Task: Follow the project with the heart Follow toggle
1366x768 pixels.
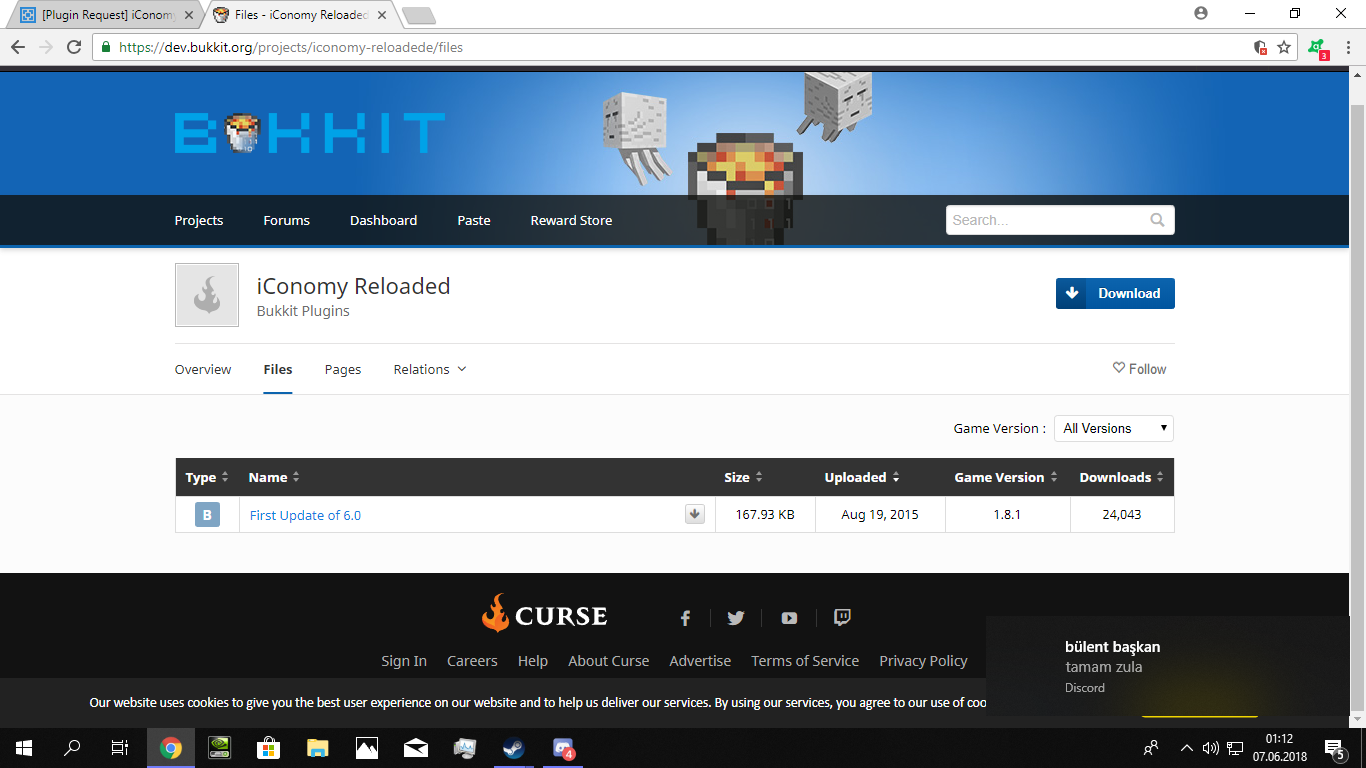Action: coord(1140,369)
